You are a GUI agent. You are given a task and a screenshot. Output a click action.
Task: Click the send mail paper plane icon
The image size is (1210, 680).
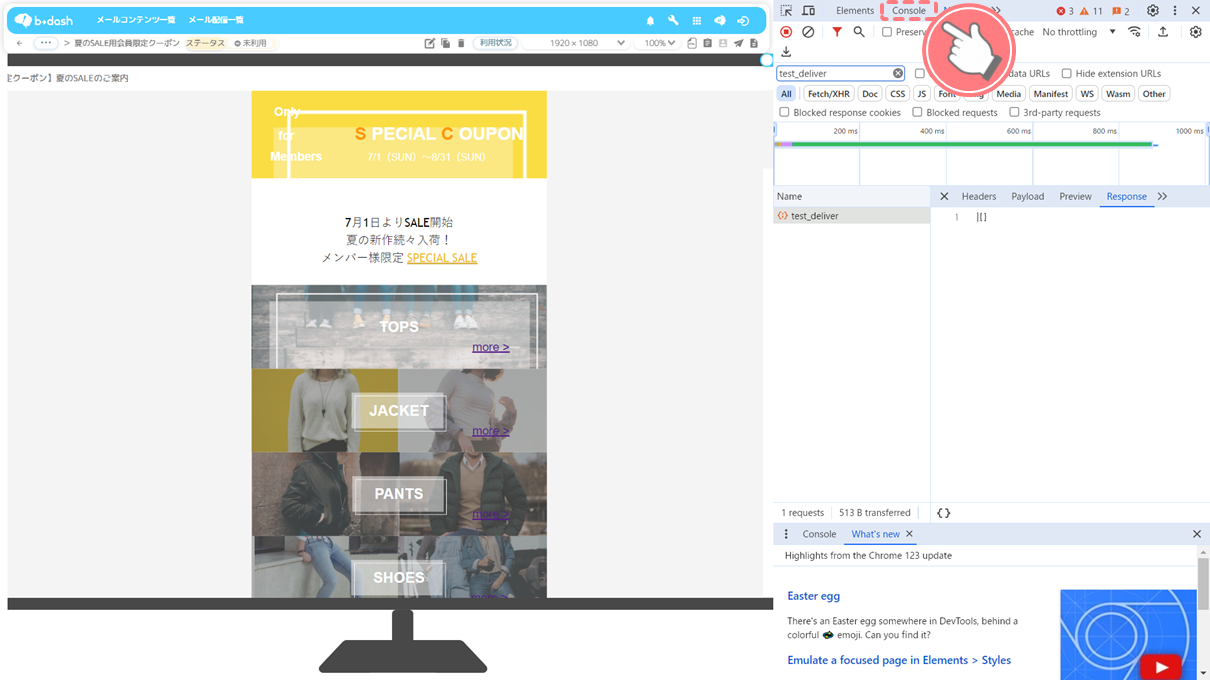[739, 44]
